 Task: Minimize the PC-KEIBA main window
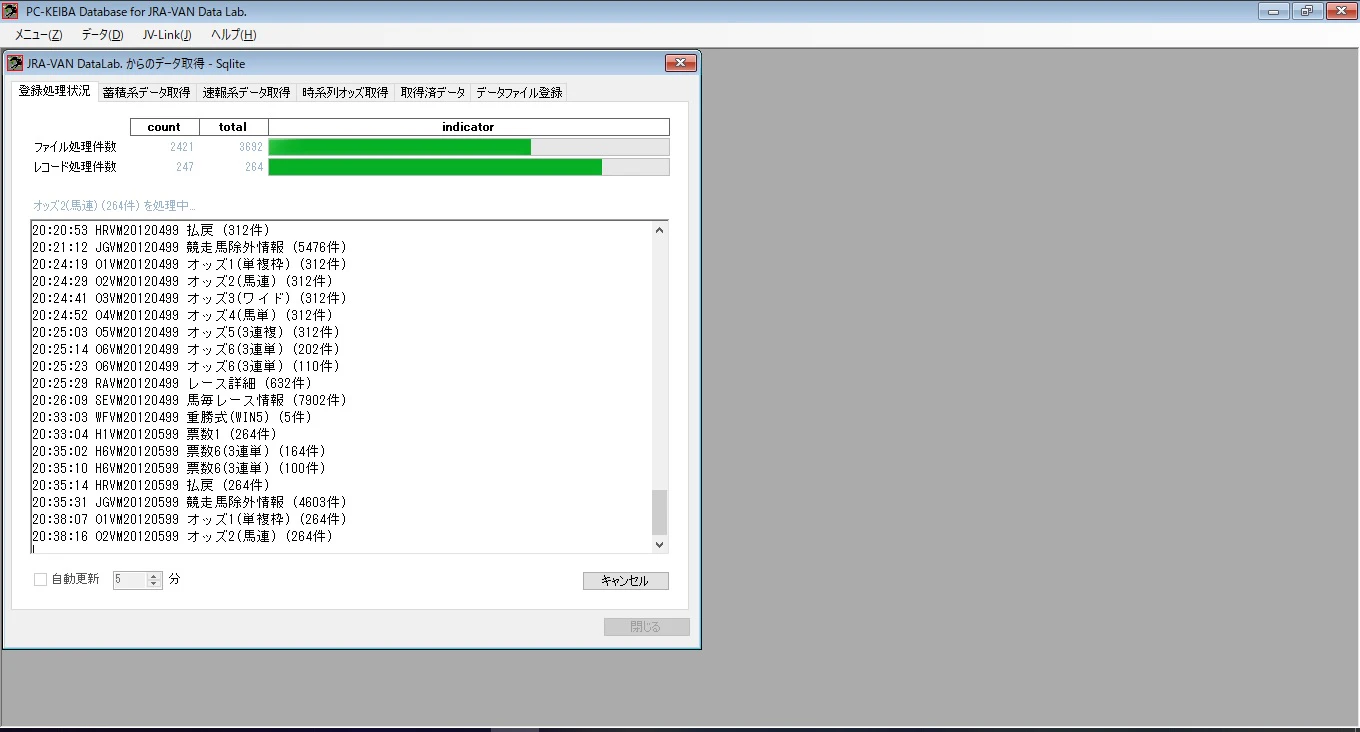pos(1273,11)
